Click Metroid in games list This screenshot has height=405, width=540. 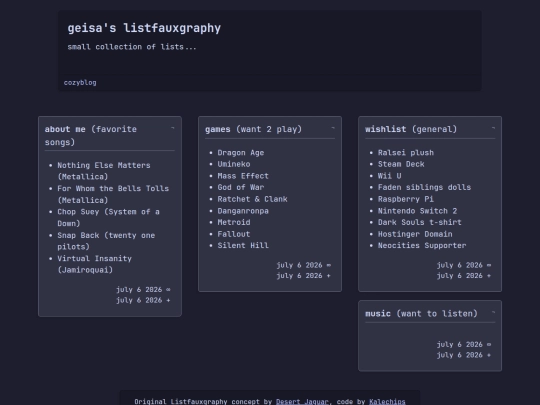tap(234, 222)
